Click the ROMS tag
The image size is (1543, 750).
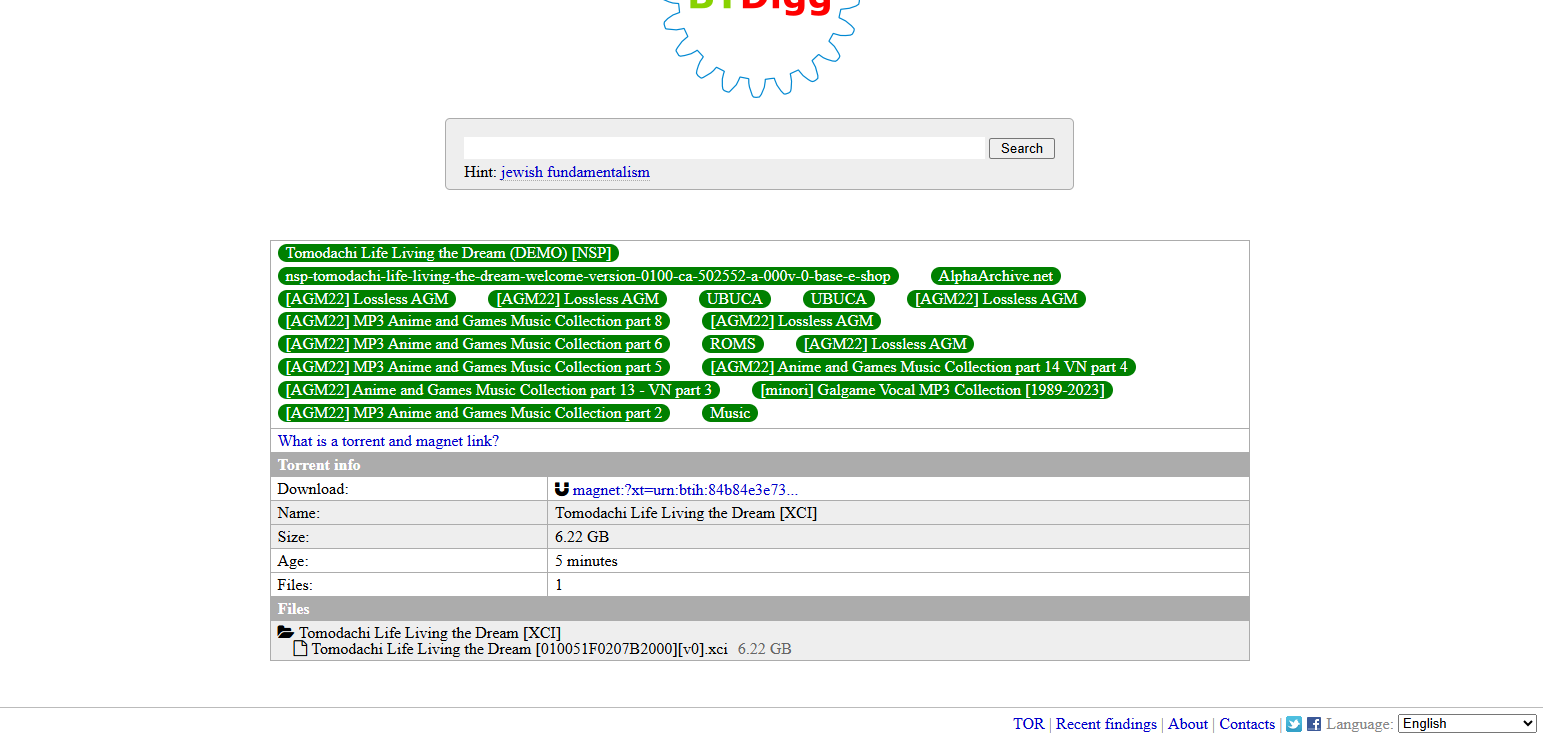click(x=733, y=344)
